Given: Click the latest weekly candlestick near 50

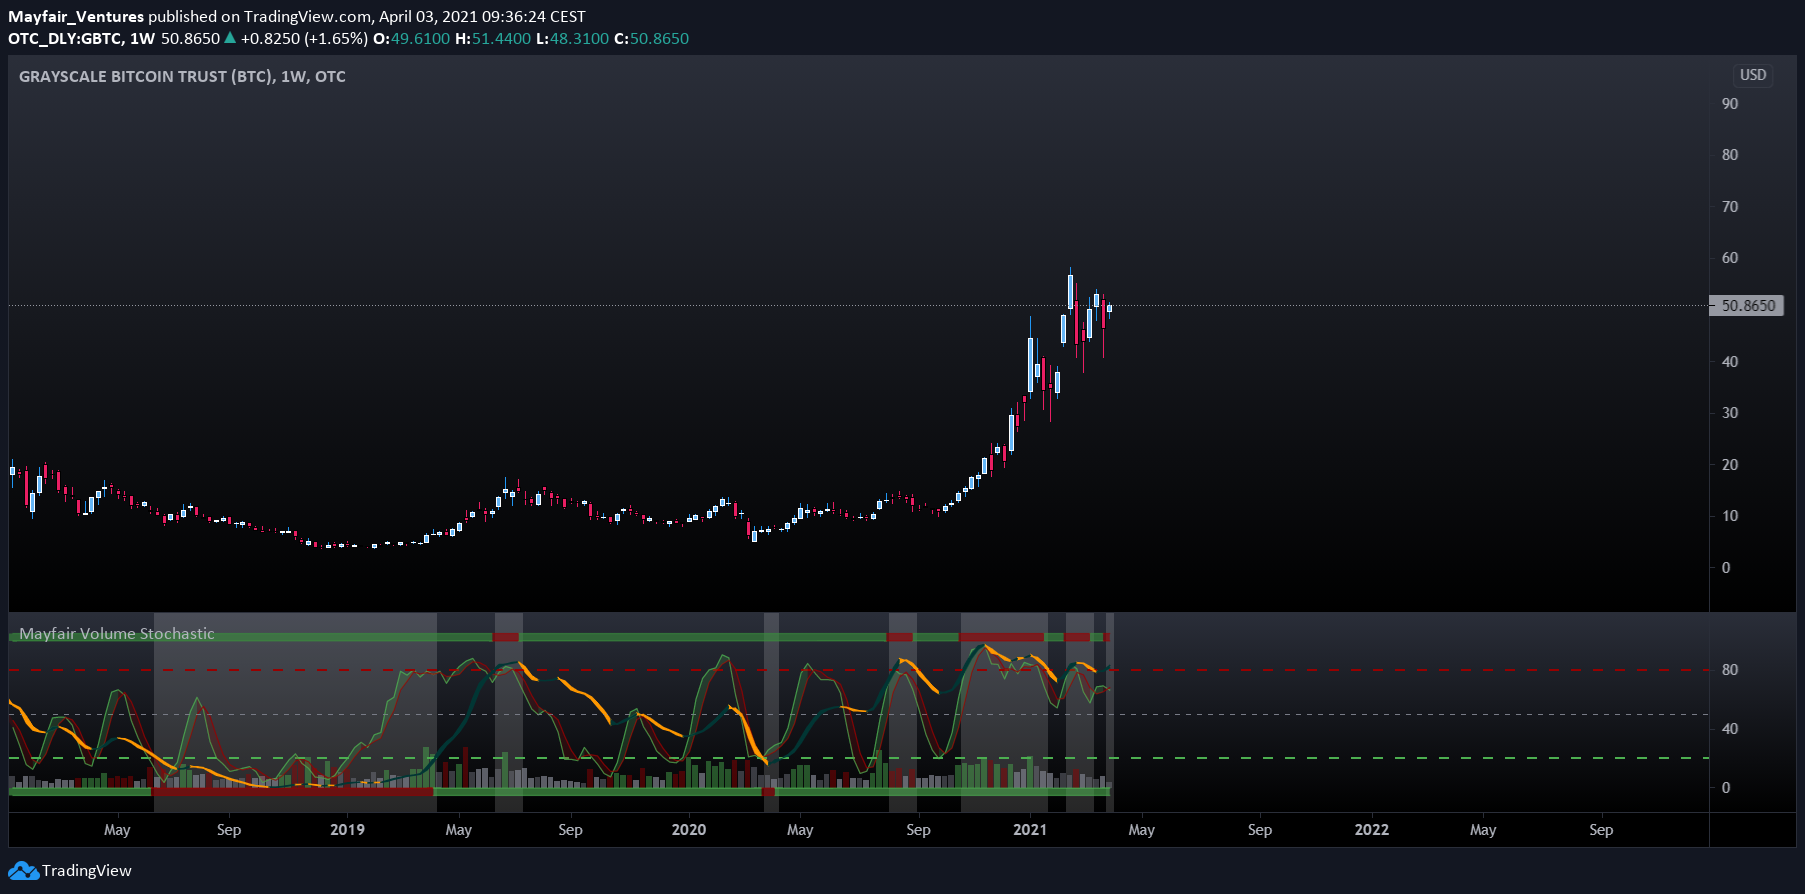Looking at the screenshot, I should 1110,308.
